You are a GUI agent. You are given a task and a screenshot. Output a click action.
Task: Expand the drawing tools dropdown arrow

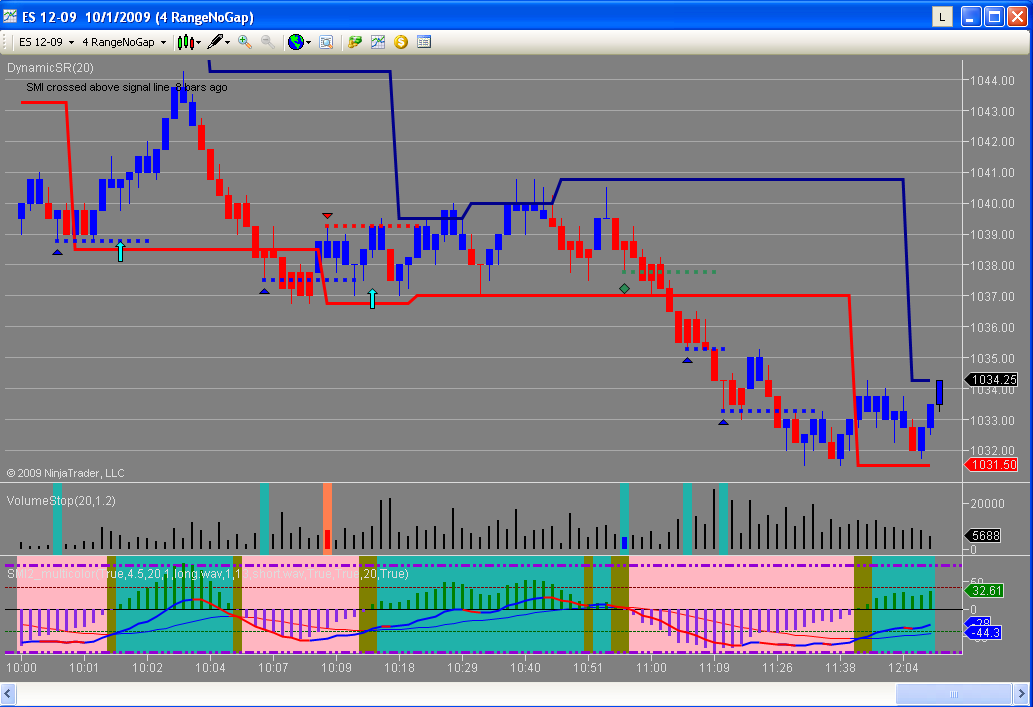227,43
